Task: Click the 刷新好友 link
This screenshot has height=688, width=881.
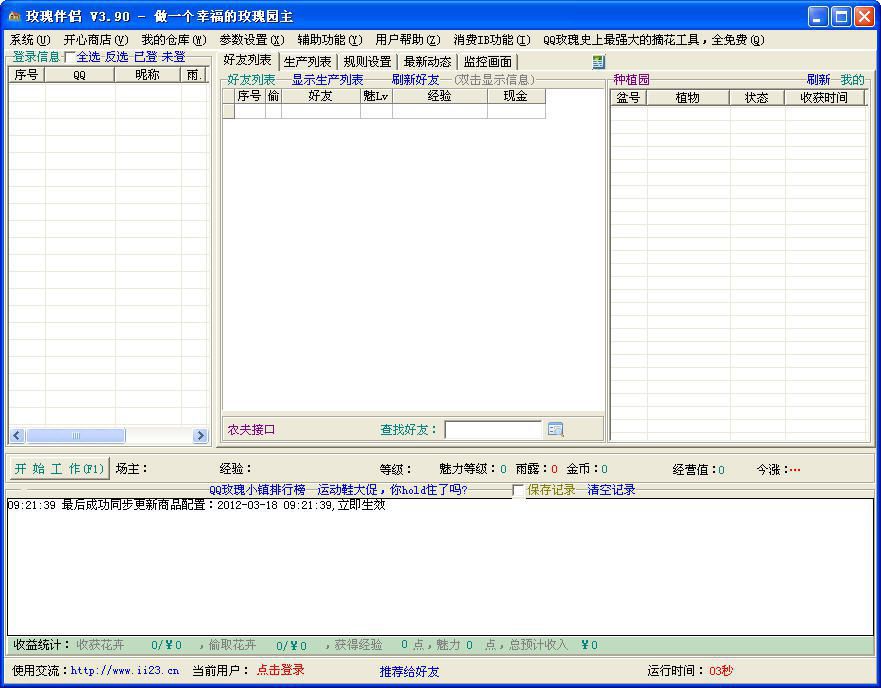Action: click(x=415, y=80)
